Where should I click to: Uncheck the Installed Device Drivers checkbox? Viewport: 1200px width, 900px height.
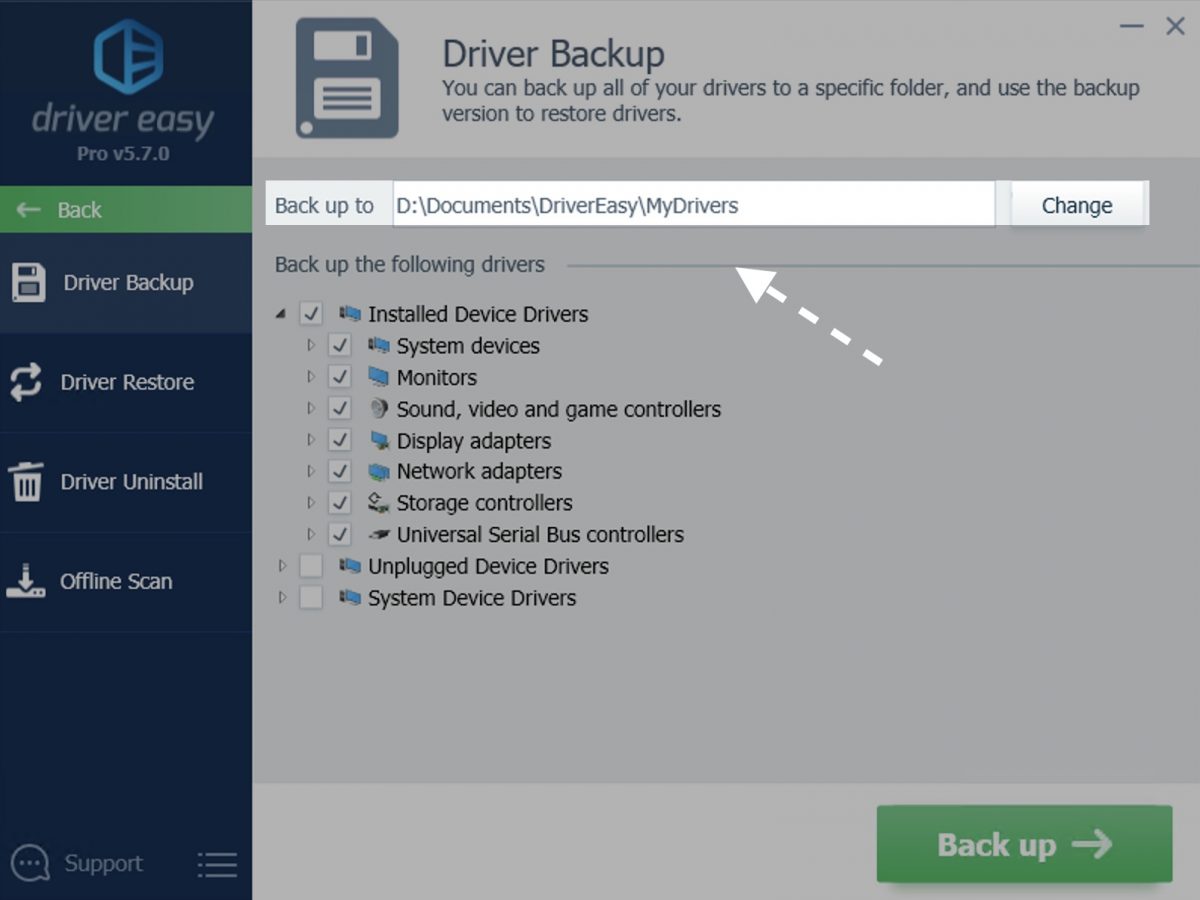coord(311,313)
